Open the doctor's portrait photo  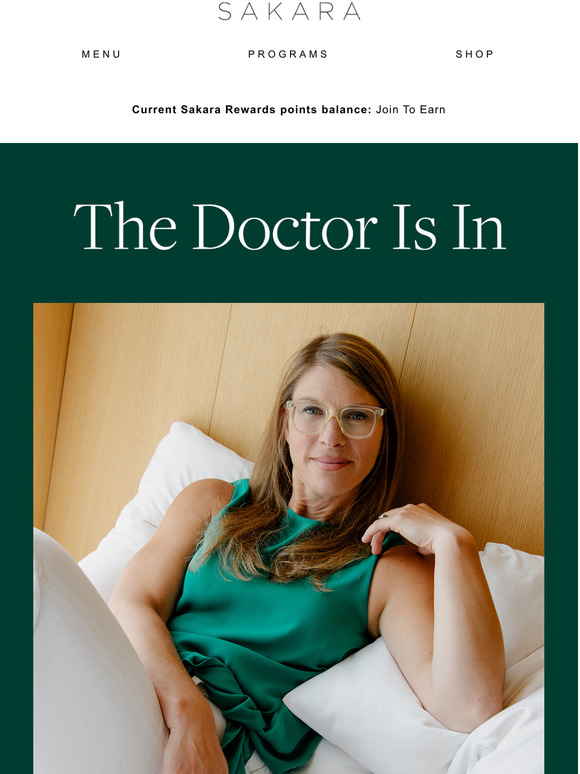coord(289,539)
